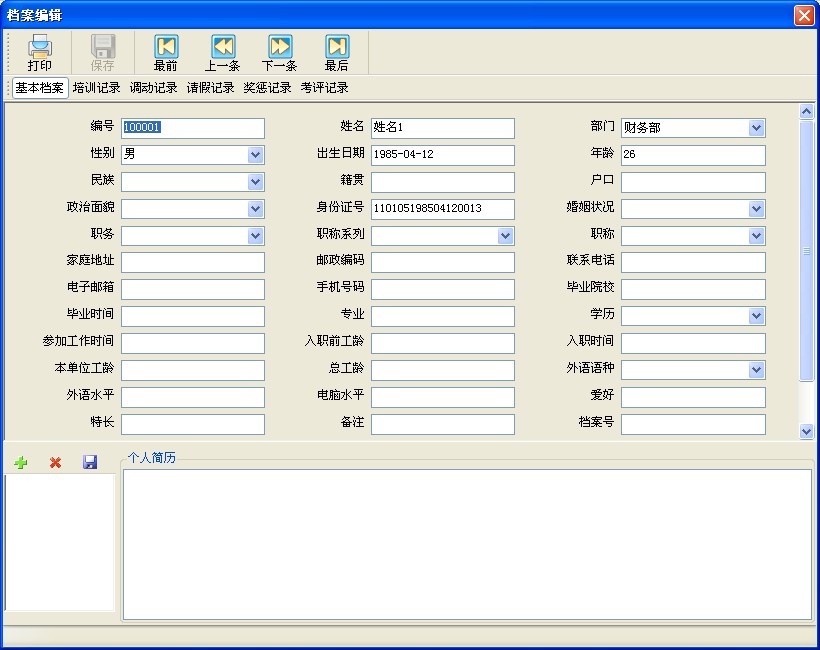The width and height of the screenshot is (820, 650).
Task: Click the 档案号 input field
Action: click(693, 424)
